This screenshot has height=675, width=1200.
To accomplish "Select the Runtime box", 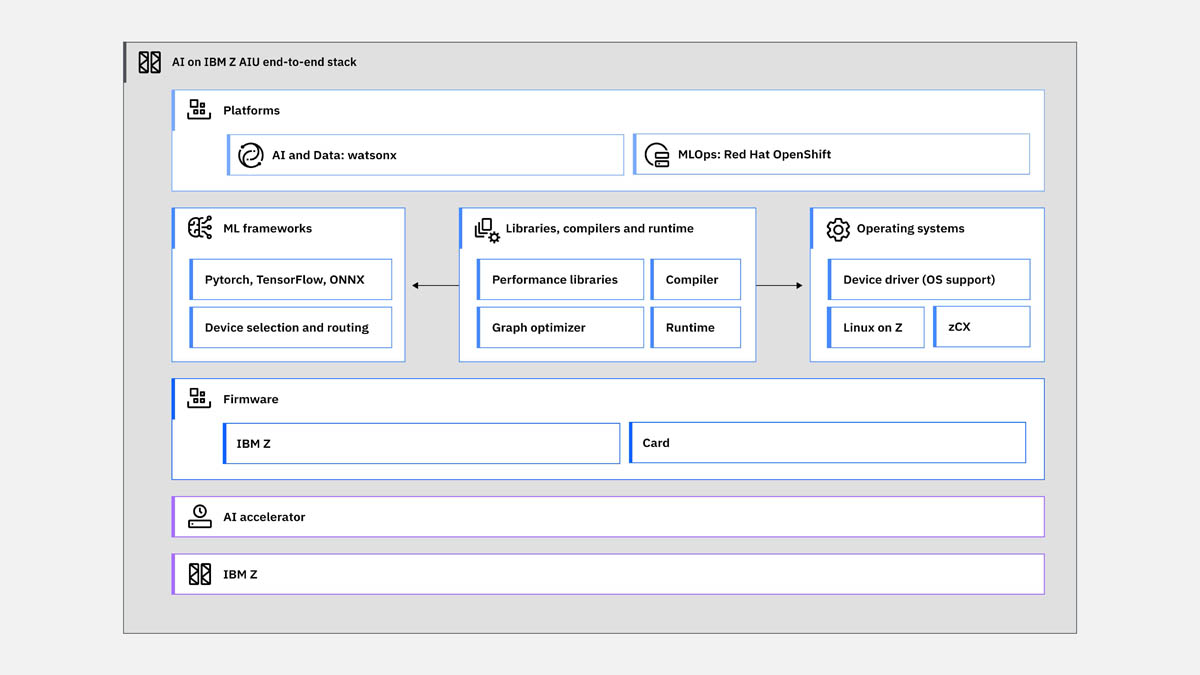I will pos(696,328).
